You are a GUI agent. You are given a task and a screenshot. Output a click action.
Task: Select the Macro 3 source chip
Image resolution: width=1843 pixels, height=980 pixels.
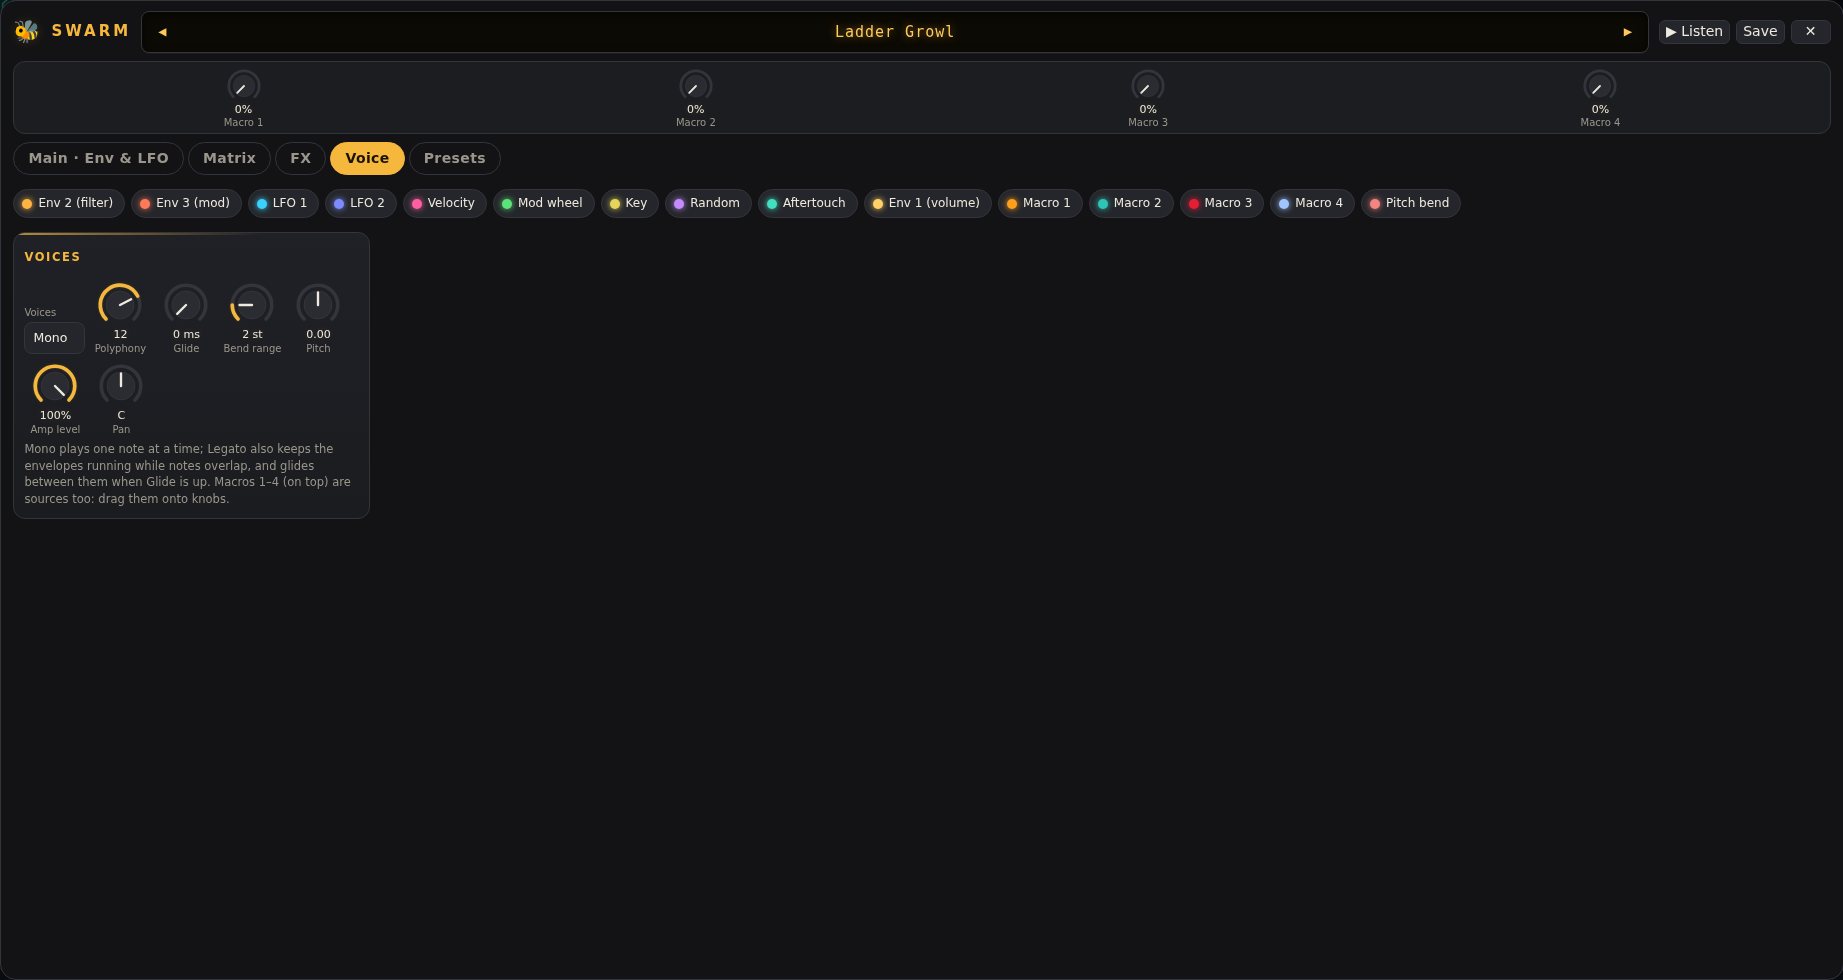point(1221,203)
